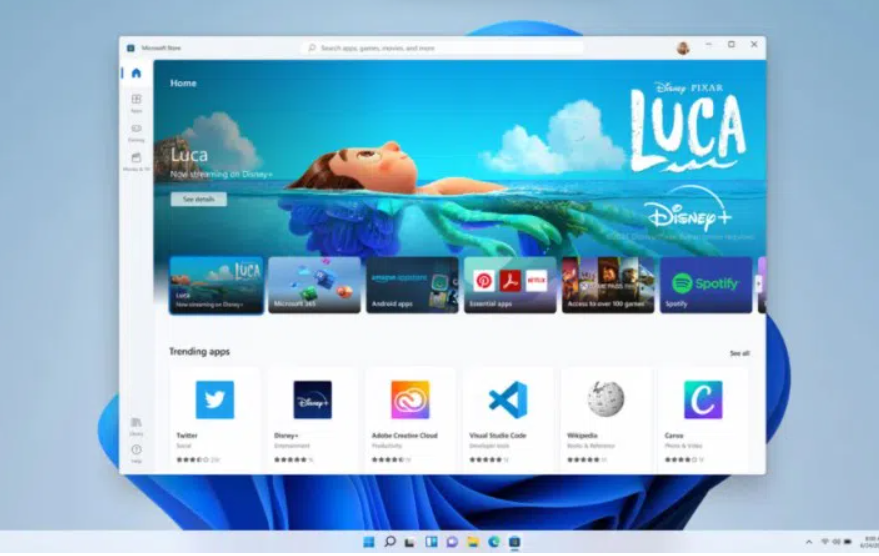Open the Gaming section in sidebar

[x=136, y=131]
